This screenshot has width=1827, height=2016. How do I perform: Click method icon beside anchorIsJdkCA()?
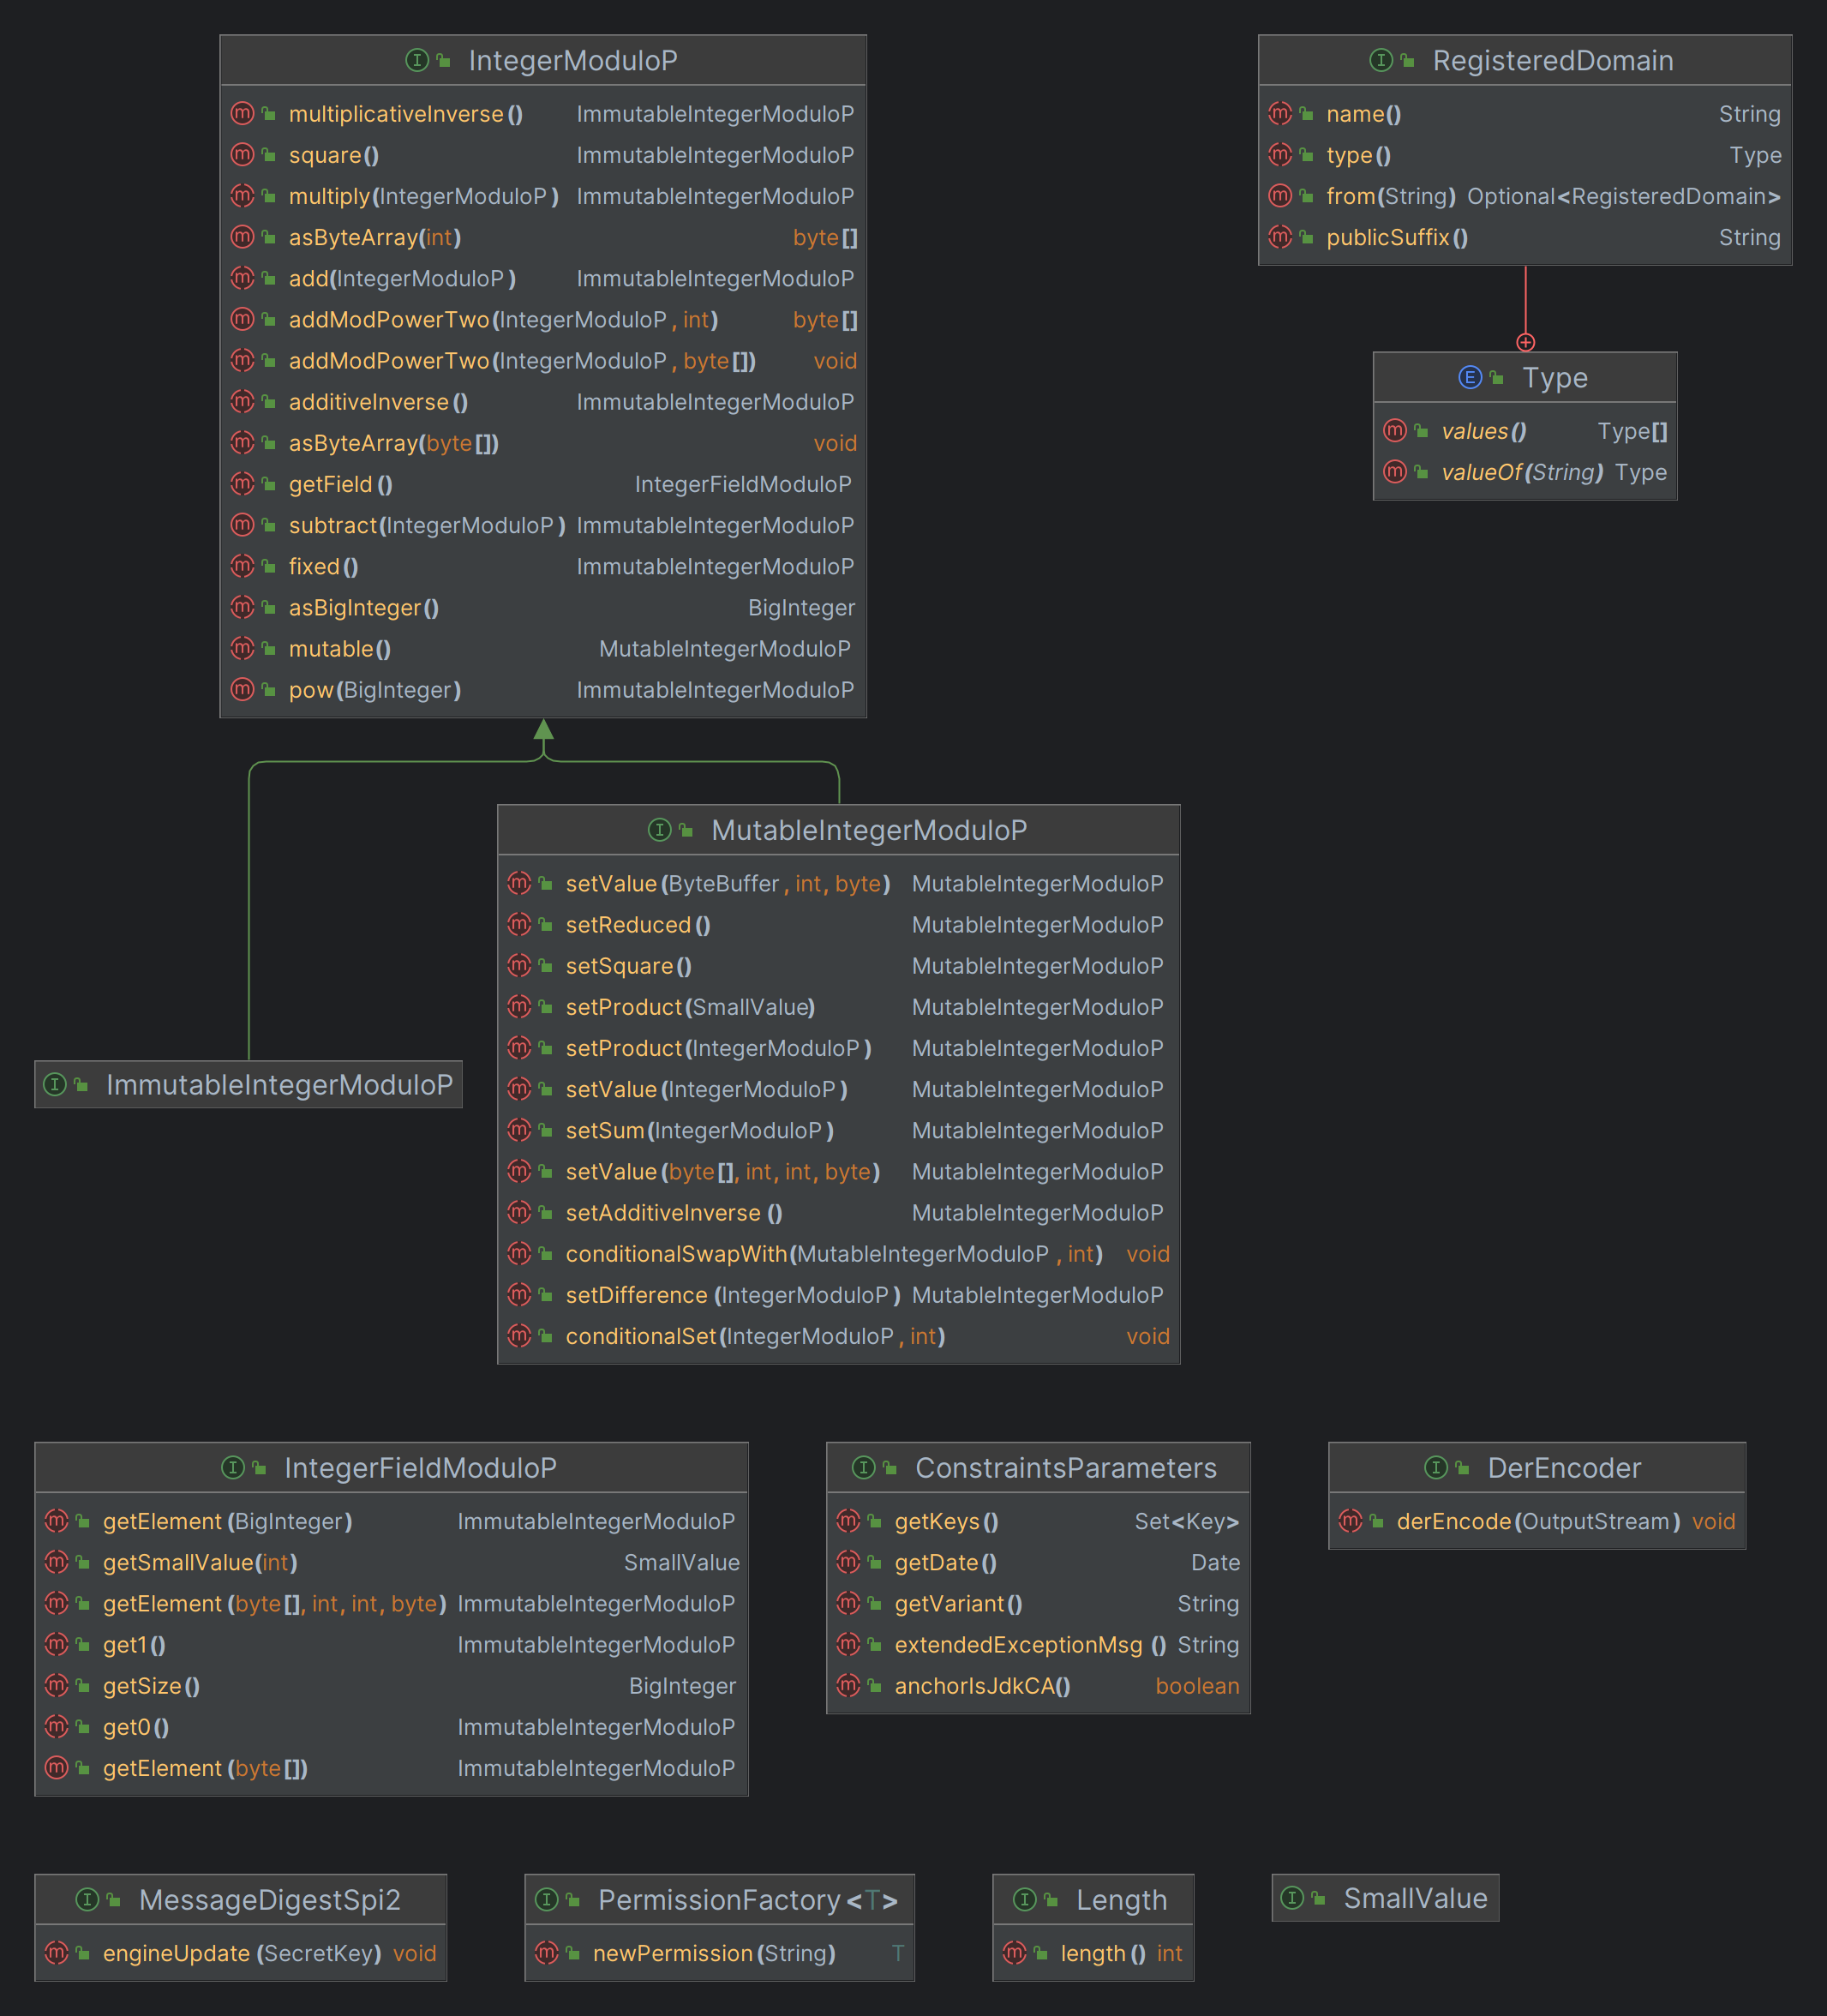click(x=848, y=1685)
